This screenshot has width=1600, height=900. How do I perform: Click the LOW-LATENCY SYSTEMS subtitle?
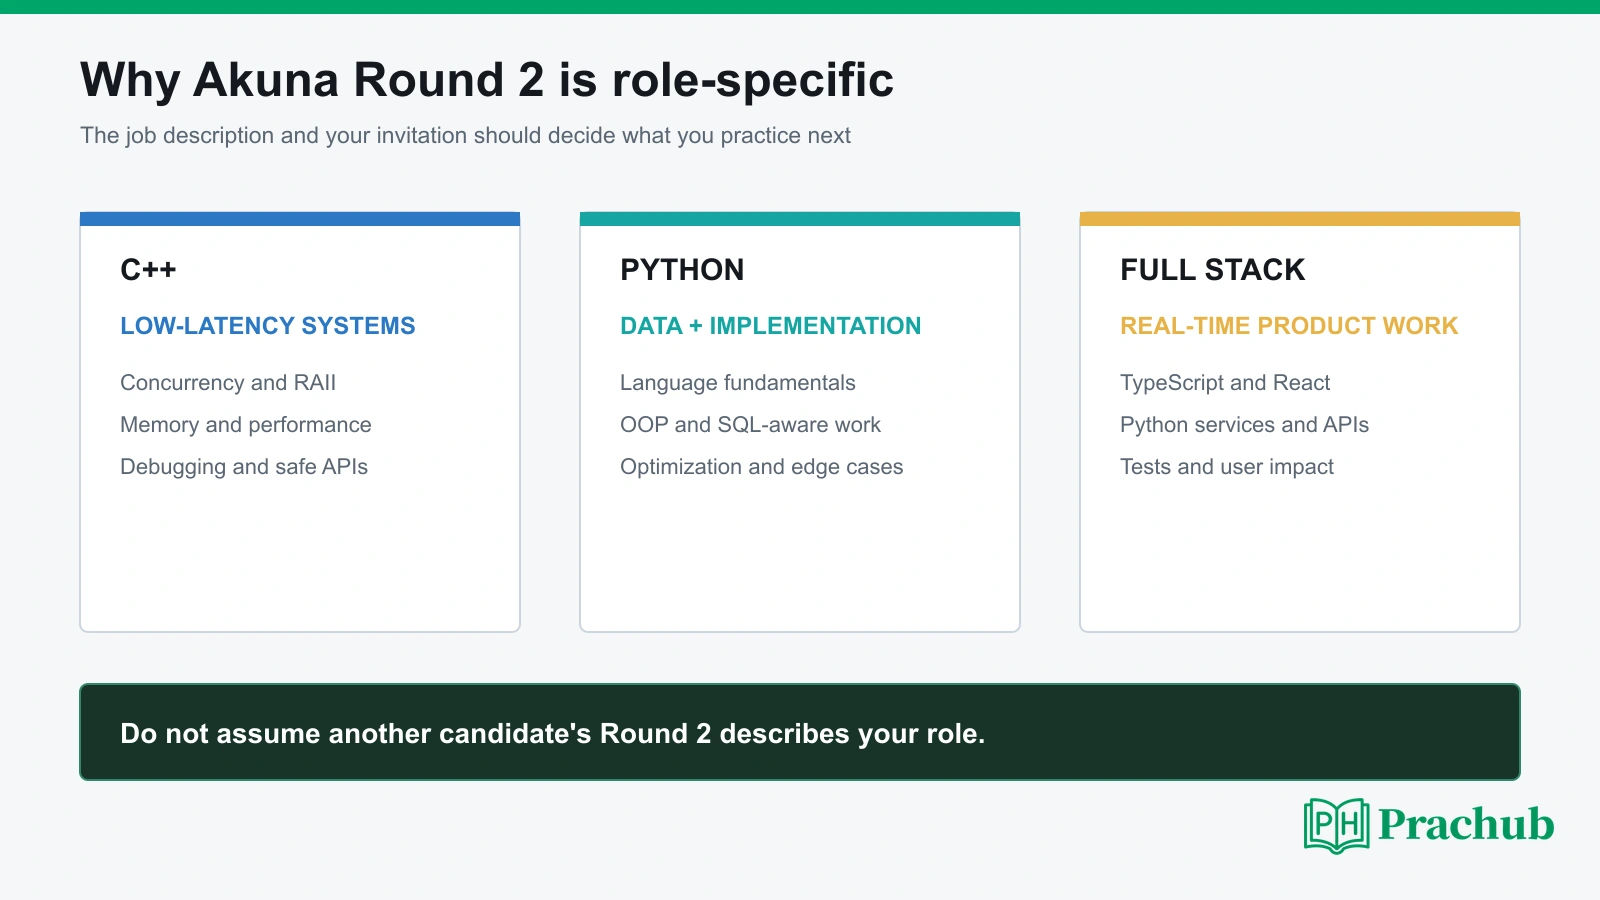click(268, 326)
